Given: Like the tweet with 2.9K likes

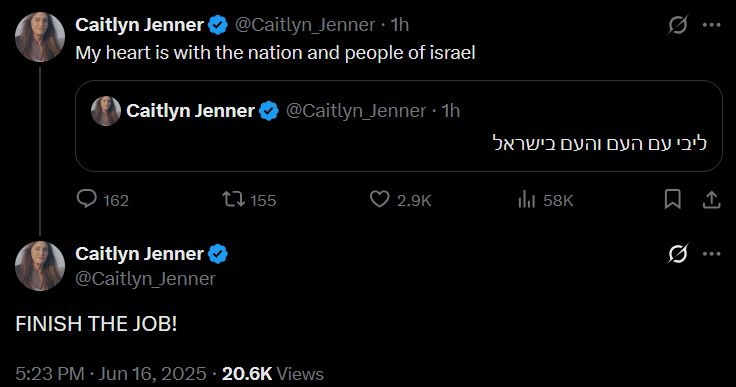Looking at the screenshot, I should click(379, 199).
